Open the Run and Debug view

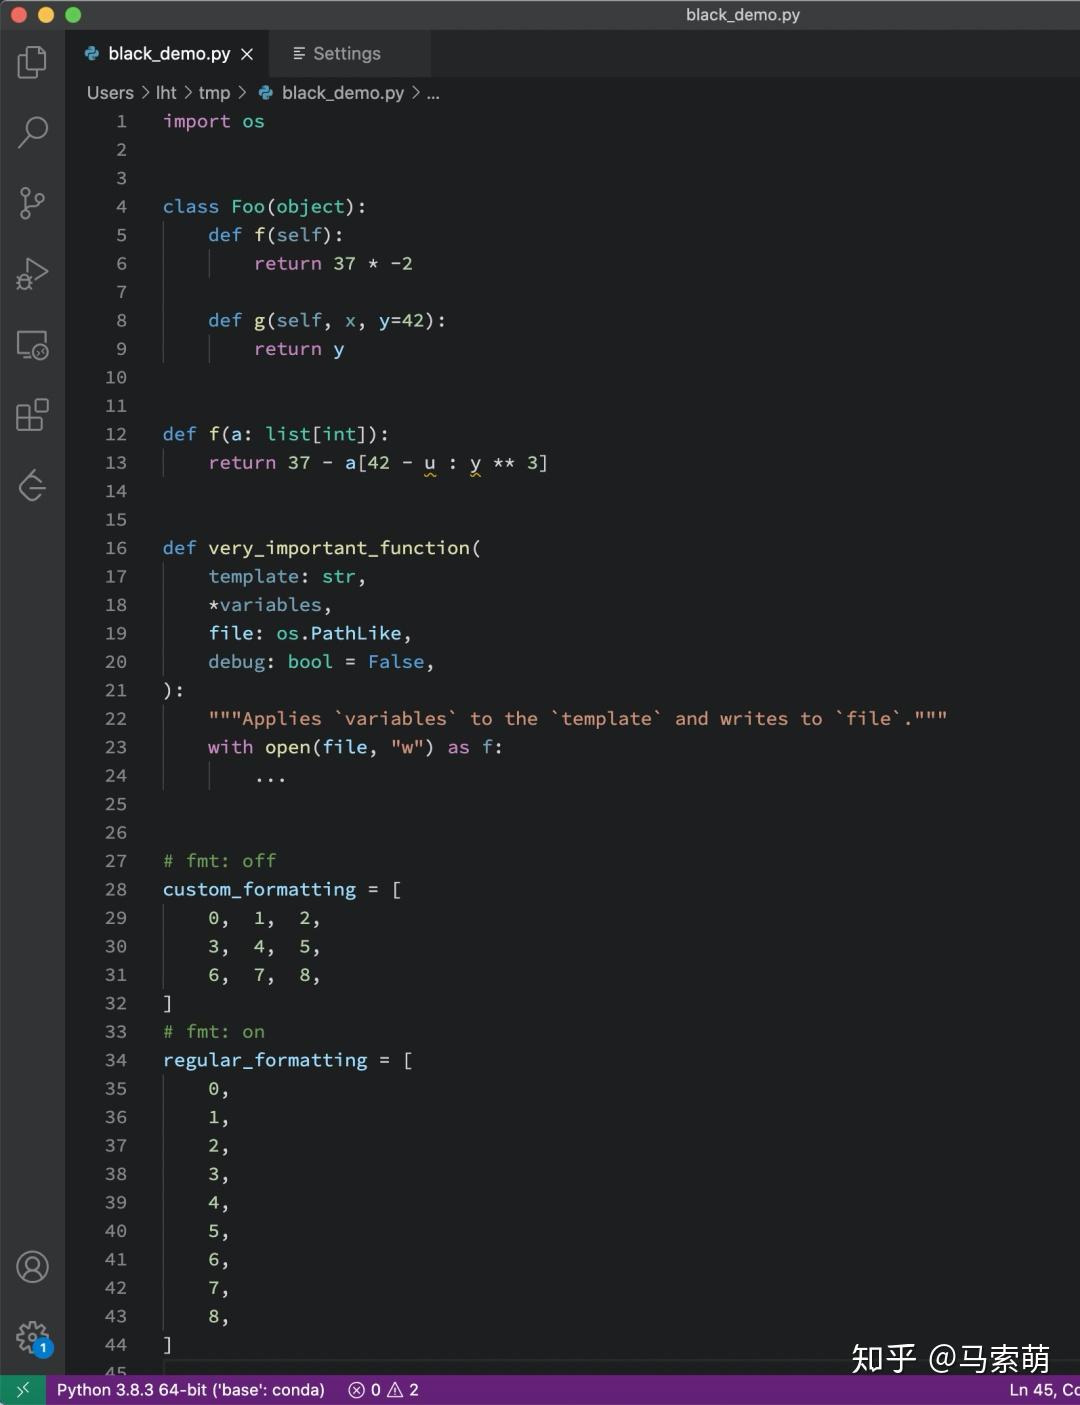[x=33, y=273]
